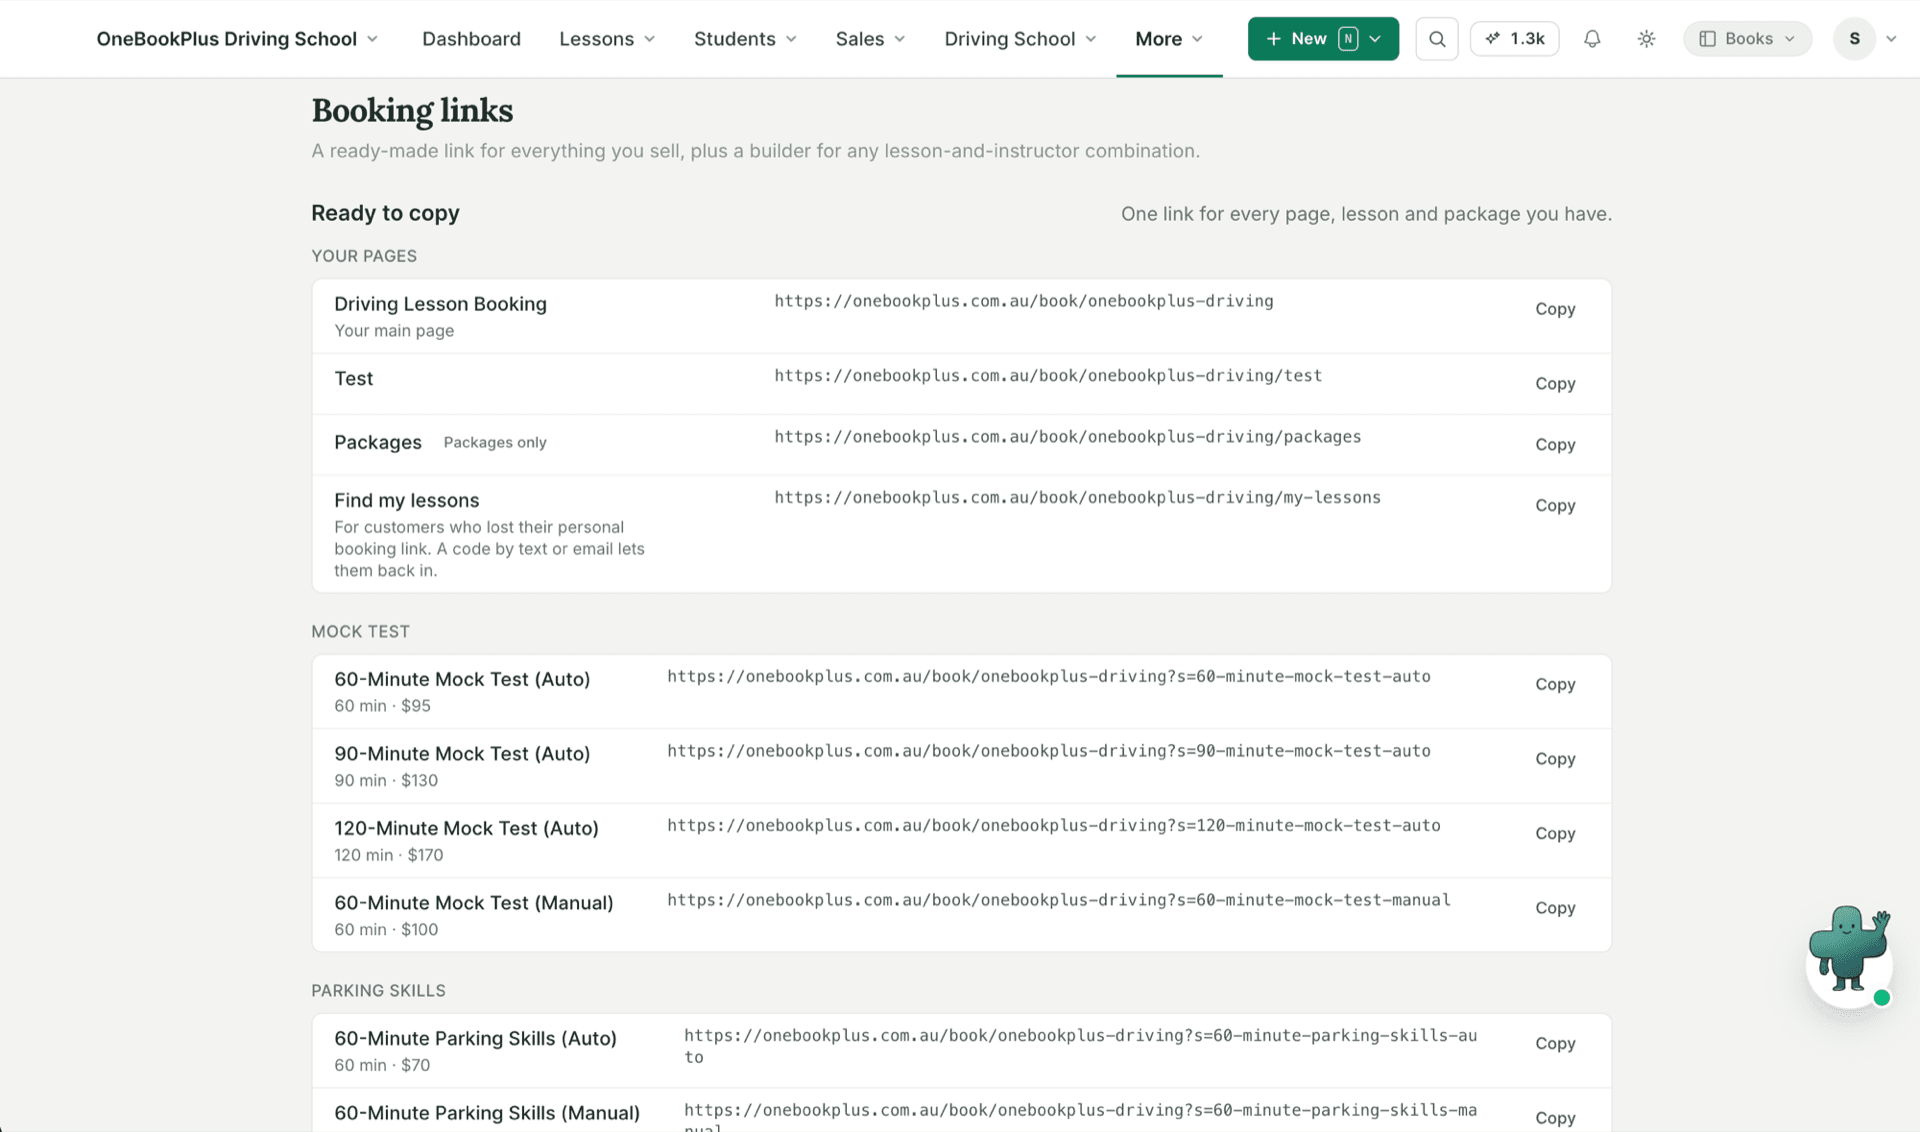Select the URL ending /test

1048,376
